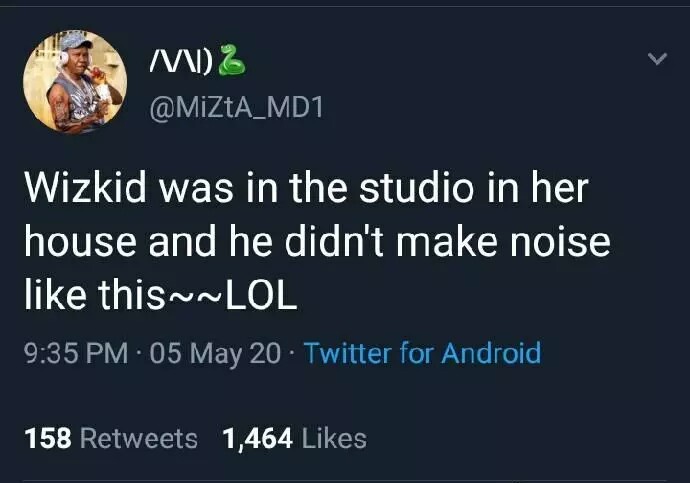Image resolution: width=690 pixels, height=483 pixels.
Task: Click the word Wizkid in the tweet
Action: tap(84, 189)
